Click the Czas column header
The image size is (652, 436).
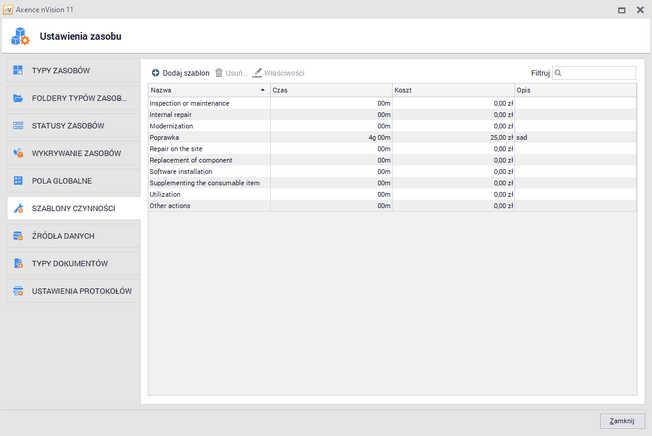[330, 89]
